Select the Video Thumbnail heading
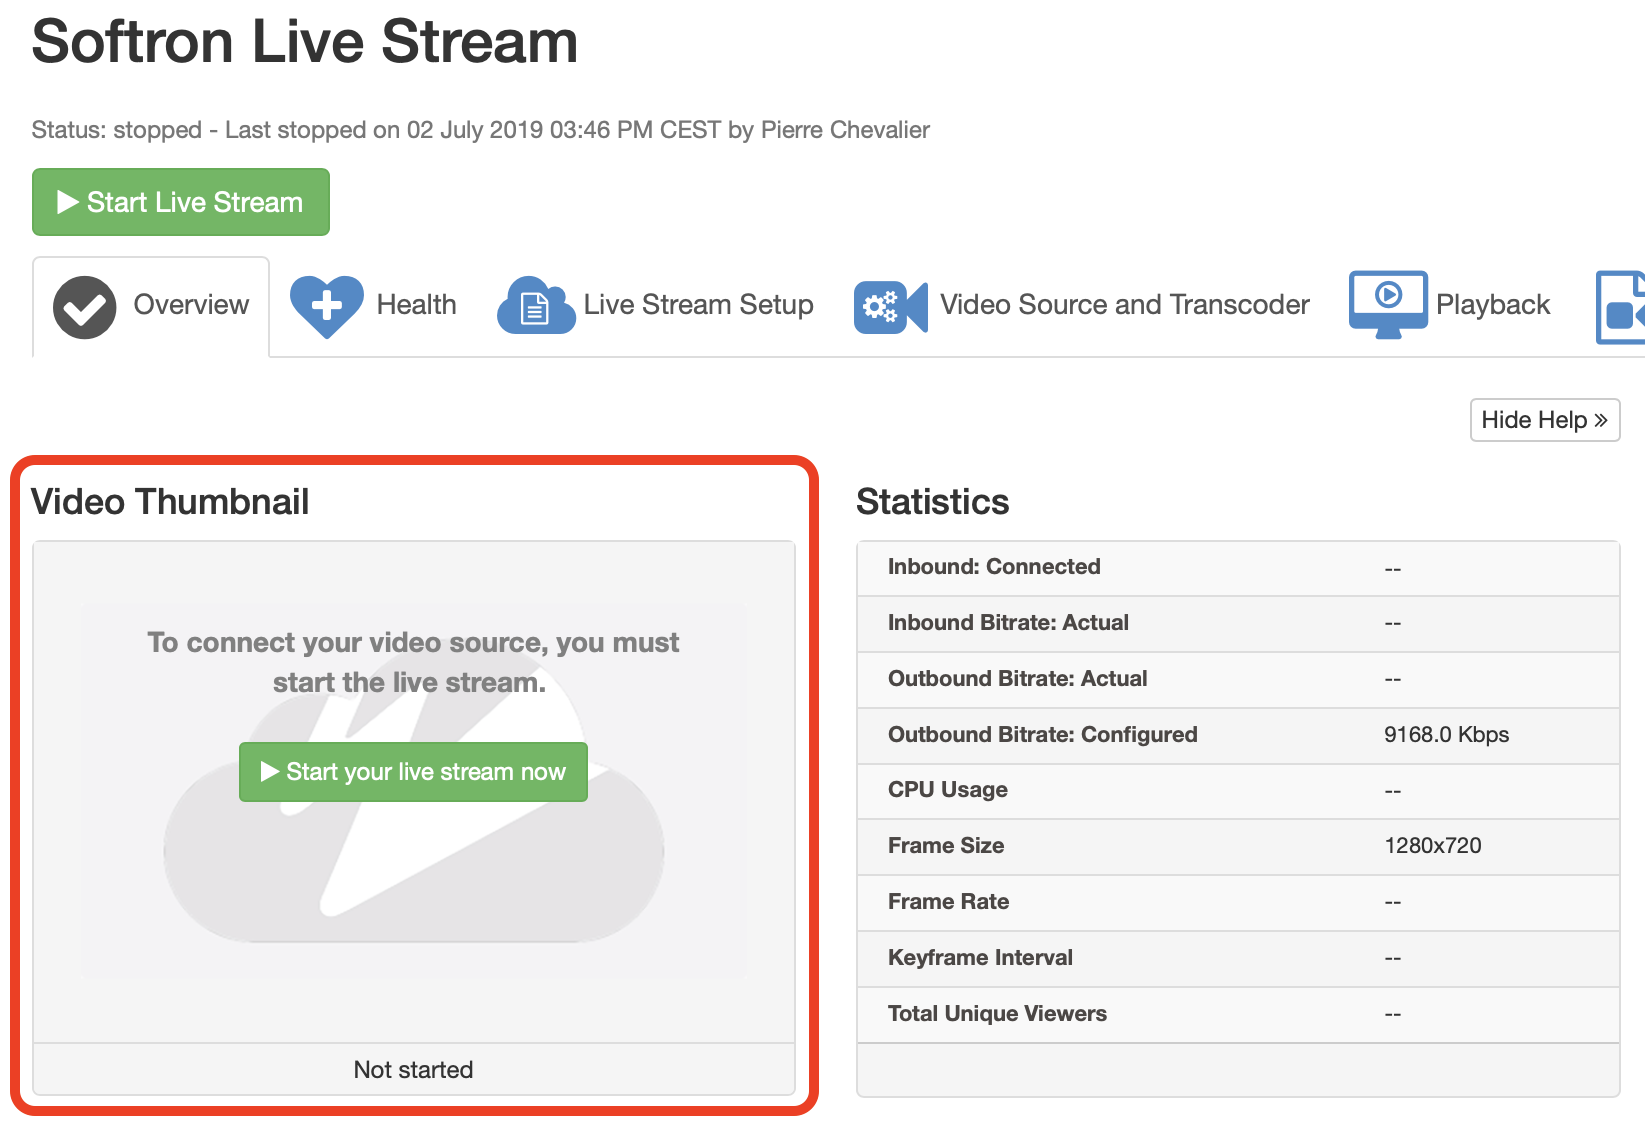 point(170,502)
